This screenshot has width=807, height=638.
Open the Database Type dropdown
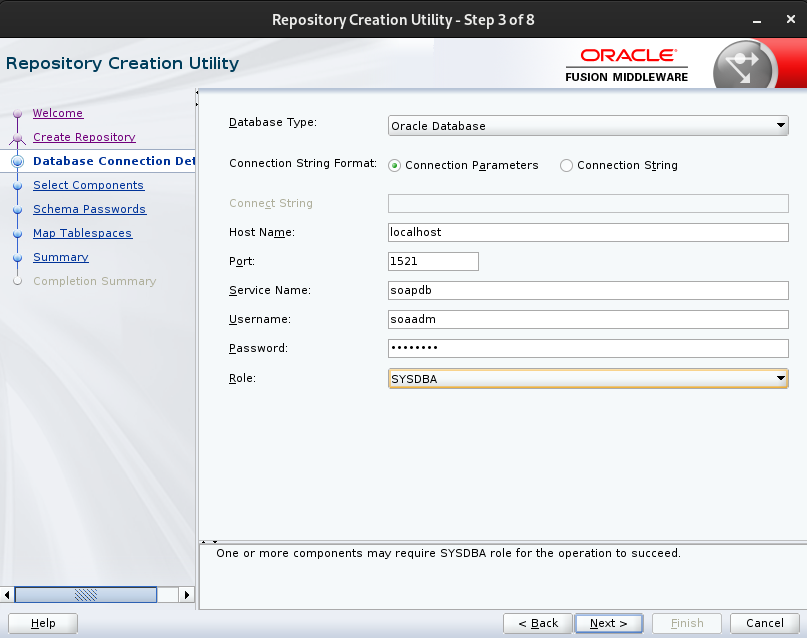point(588,126)
